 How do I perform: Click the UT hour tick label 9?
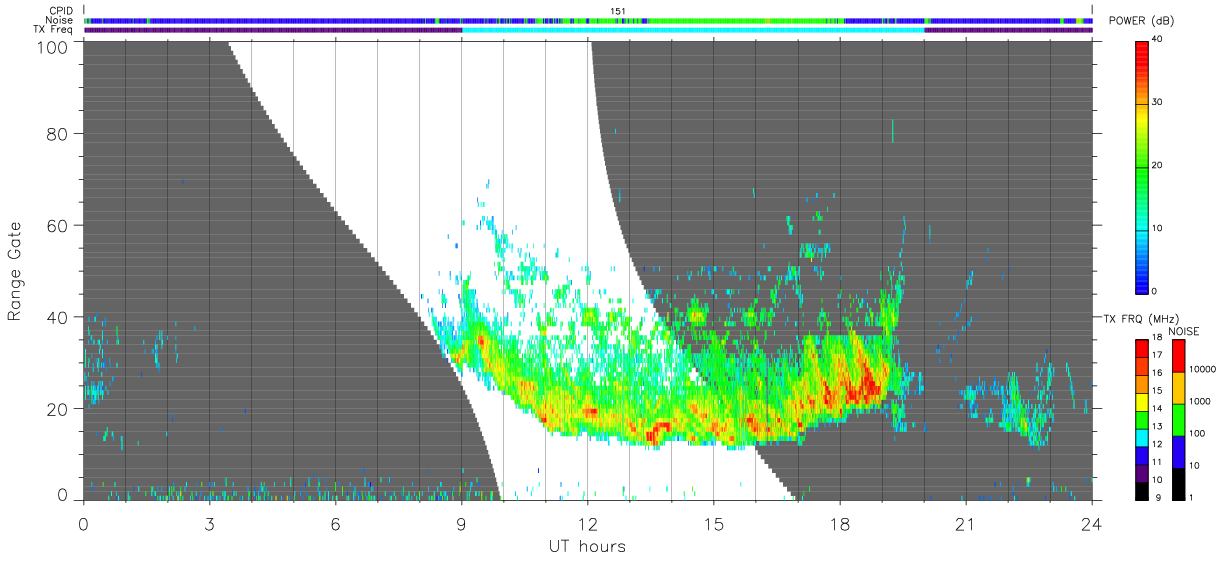click(x=461, y=523)
